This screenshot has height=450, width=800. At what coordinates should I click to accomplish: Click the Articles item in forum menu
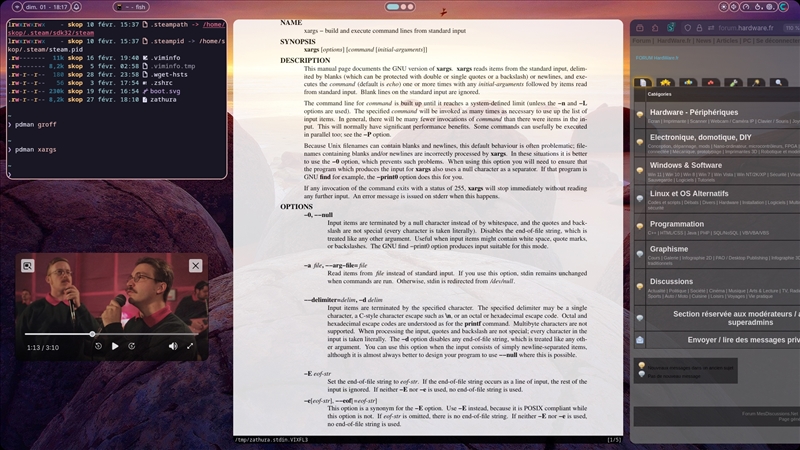click(x=727, y=41)
